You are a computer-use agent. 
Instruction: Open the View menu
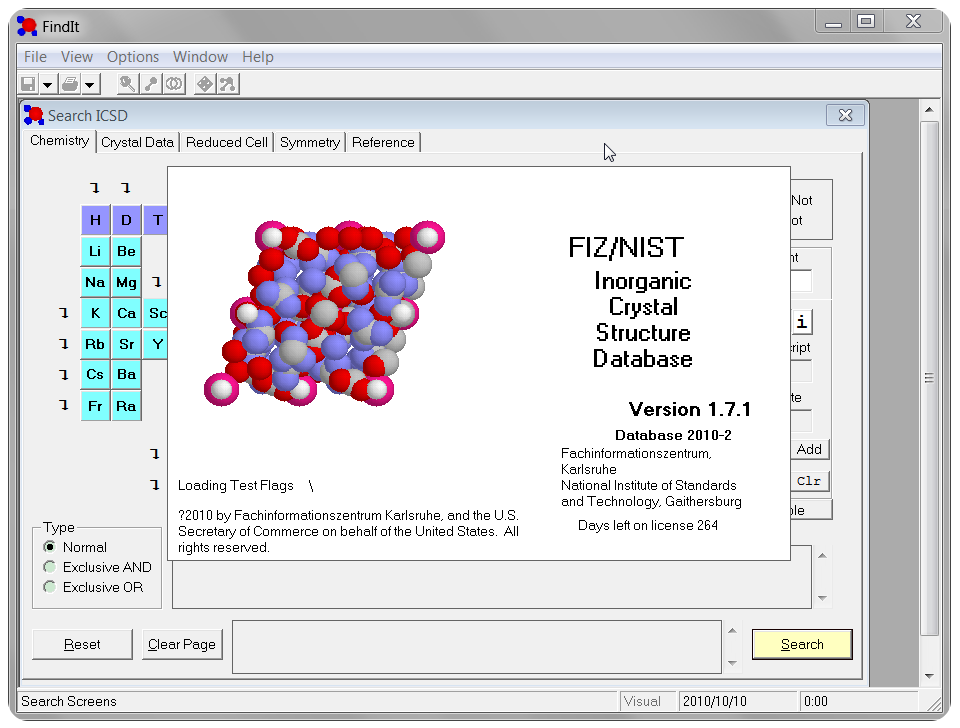pyautogui.click(x=77, y=57)
